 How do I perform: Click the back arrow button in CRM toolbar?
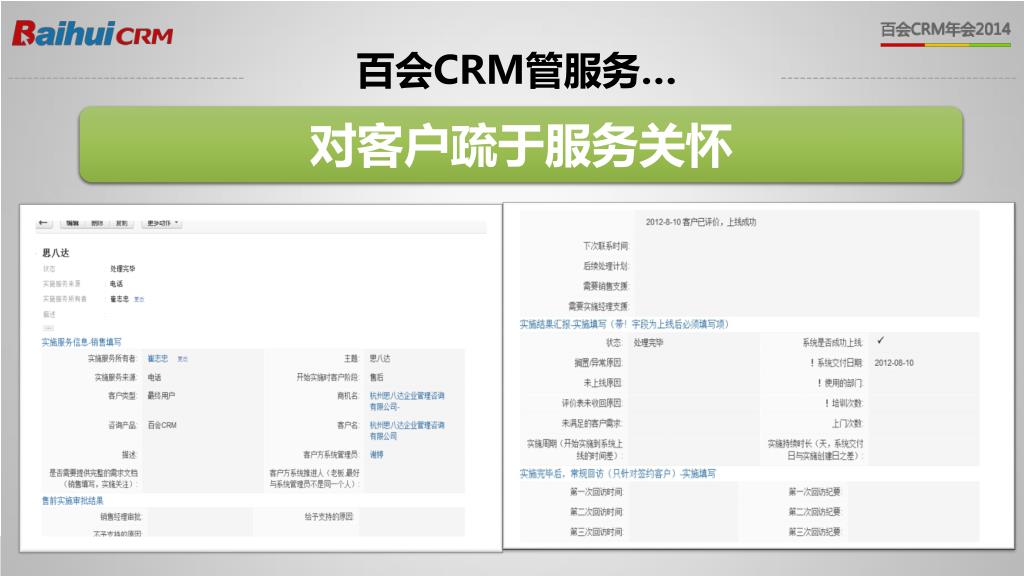(x=44, y=223)
